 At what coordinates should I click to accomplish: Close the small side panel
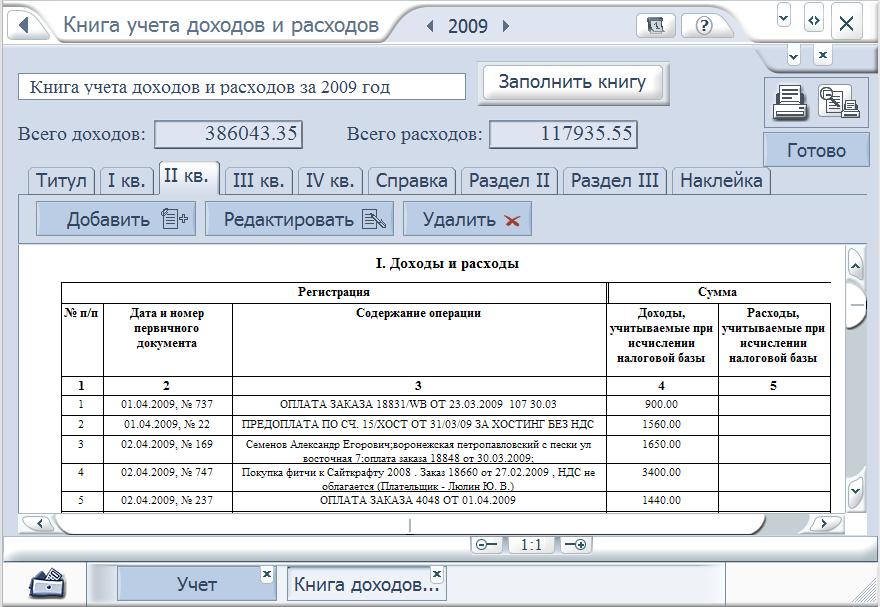pos(823,55)
